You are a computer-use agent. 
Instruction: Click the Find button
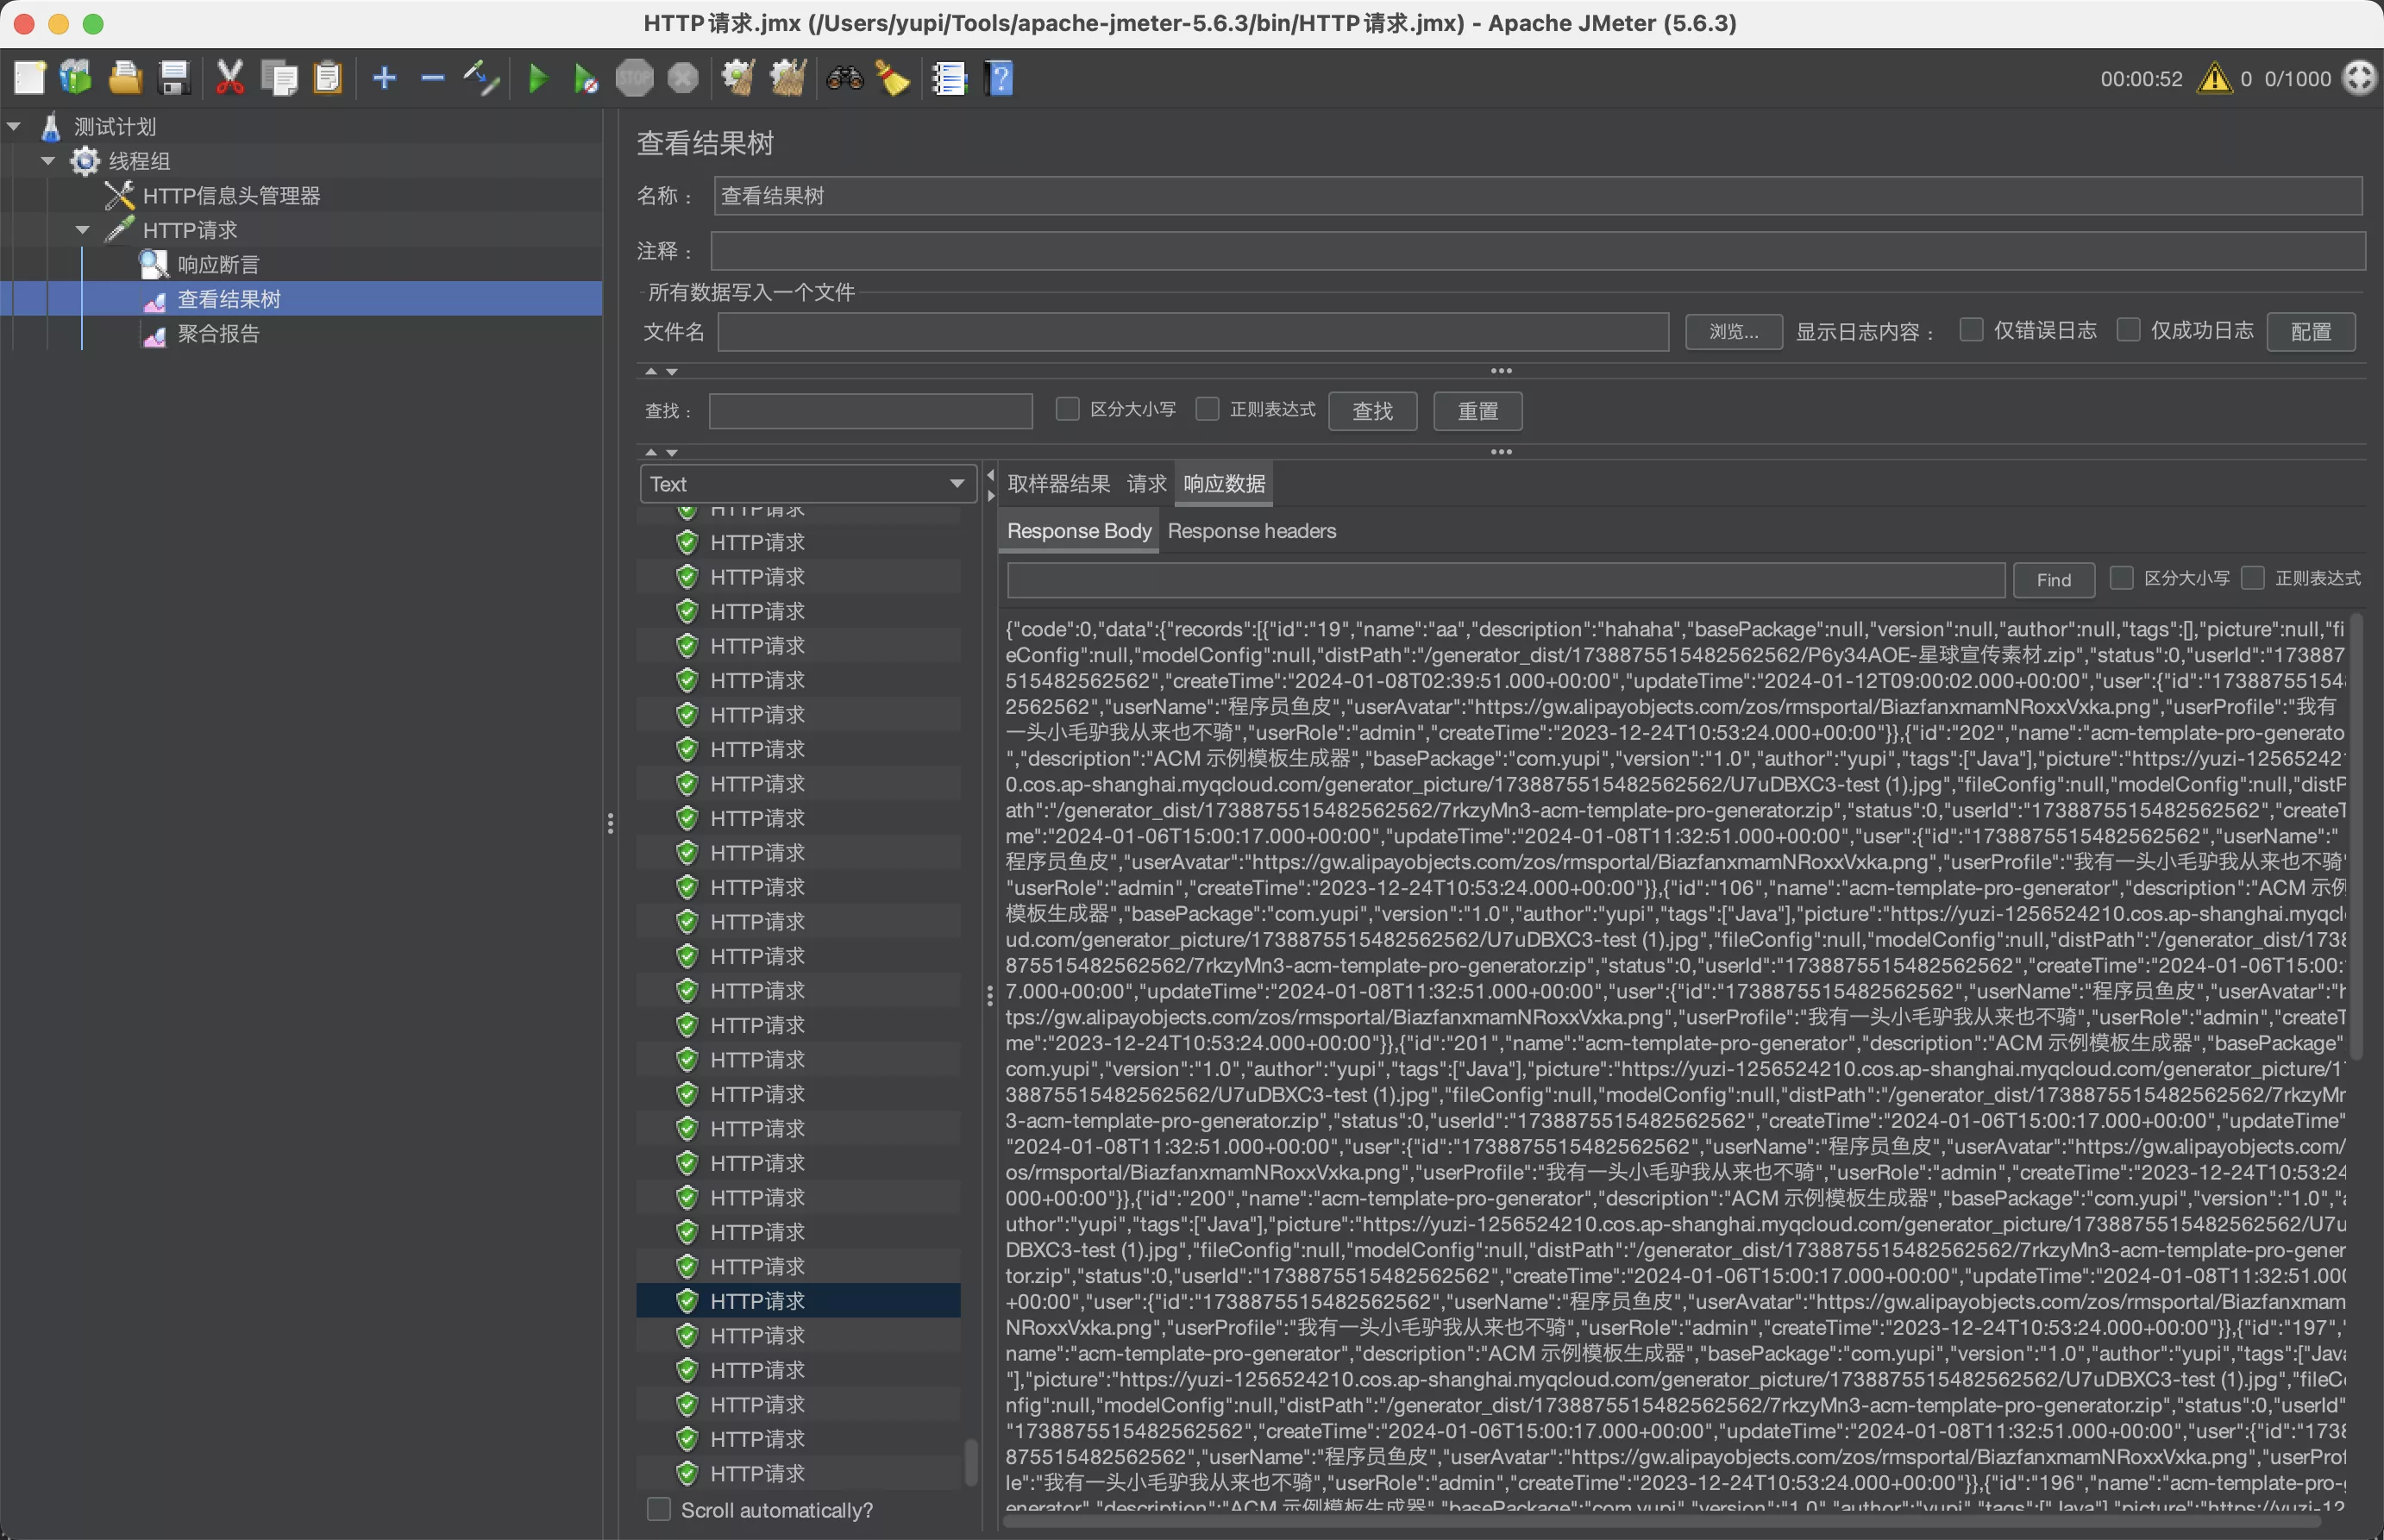pyautogui.click(x=2053, y=580)
